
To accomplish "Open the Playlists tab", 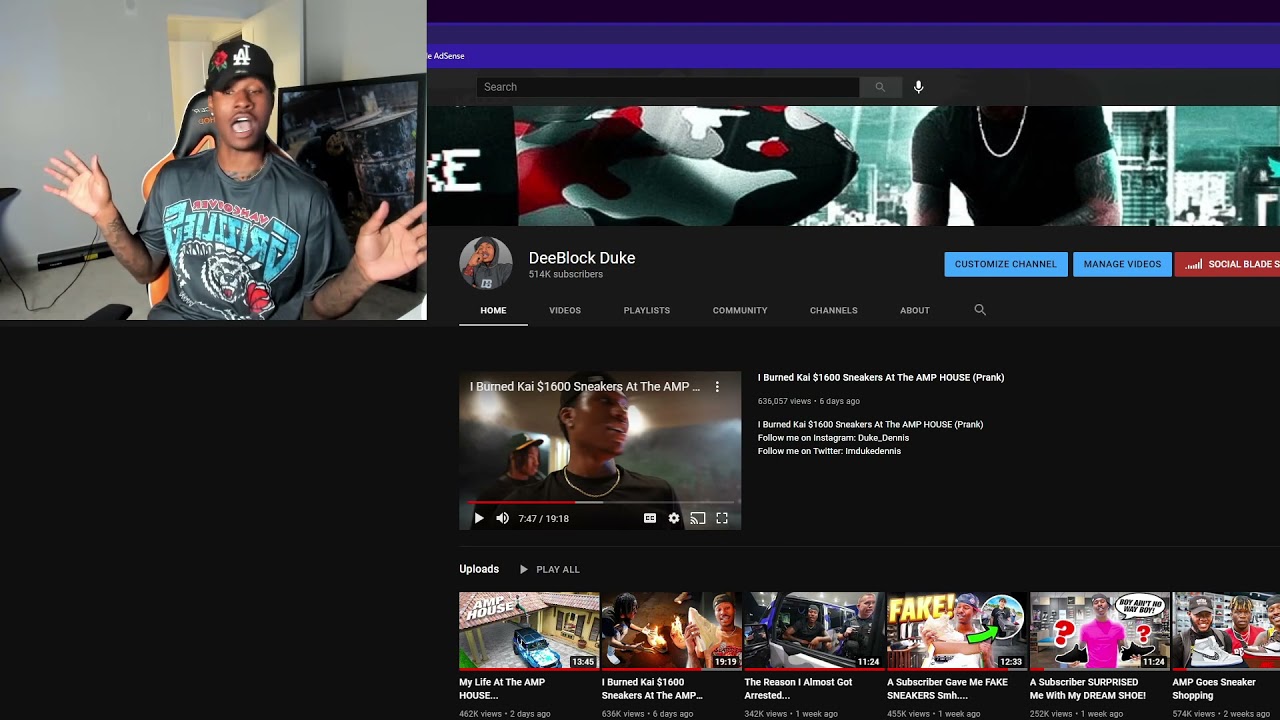I will 647,310.
